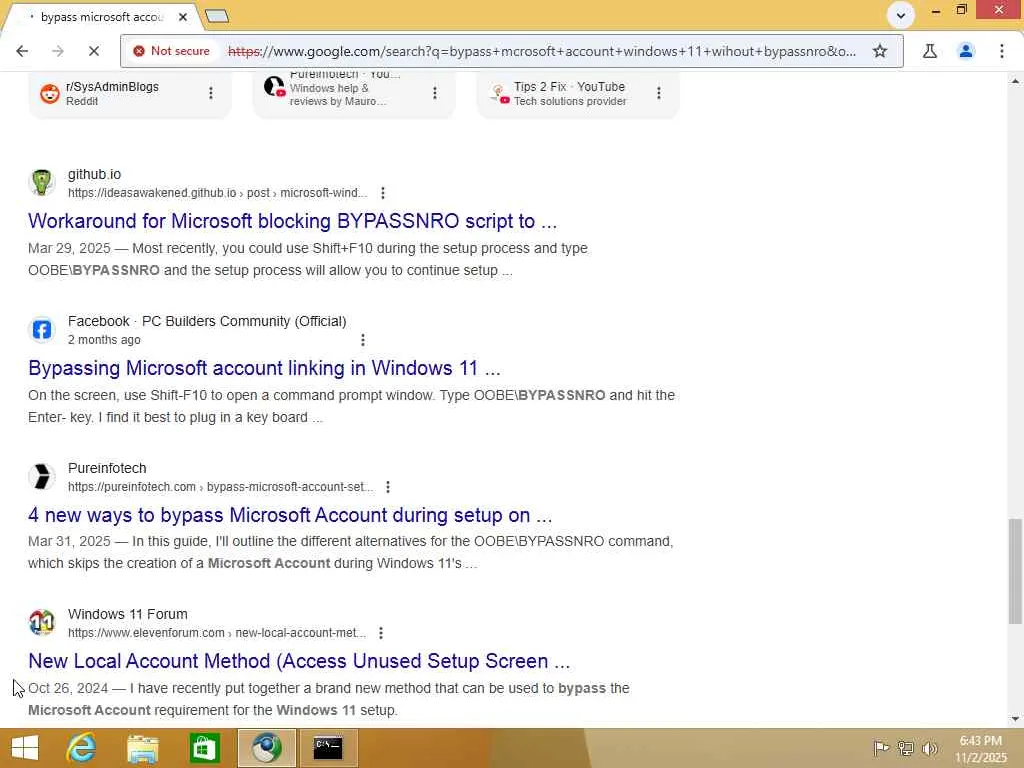Click the scrollbar down arrow
Screen dimensions: 1024x768
click(x=1015, y=719)
